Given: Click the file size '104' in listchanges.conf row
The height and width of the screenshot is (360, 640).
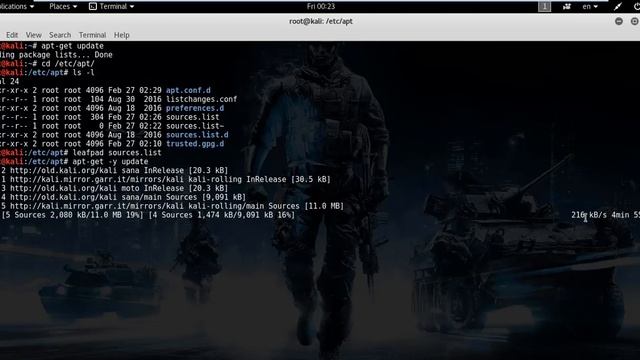Looking at the screenshot, I should 97,100.
